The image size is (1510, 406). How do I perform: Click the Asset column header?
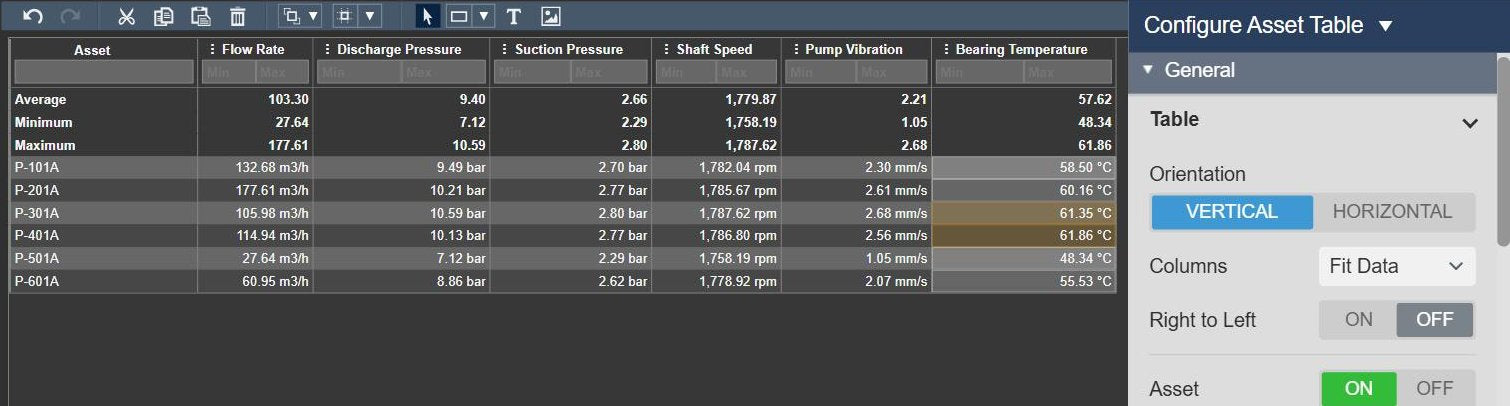92,49
